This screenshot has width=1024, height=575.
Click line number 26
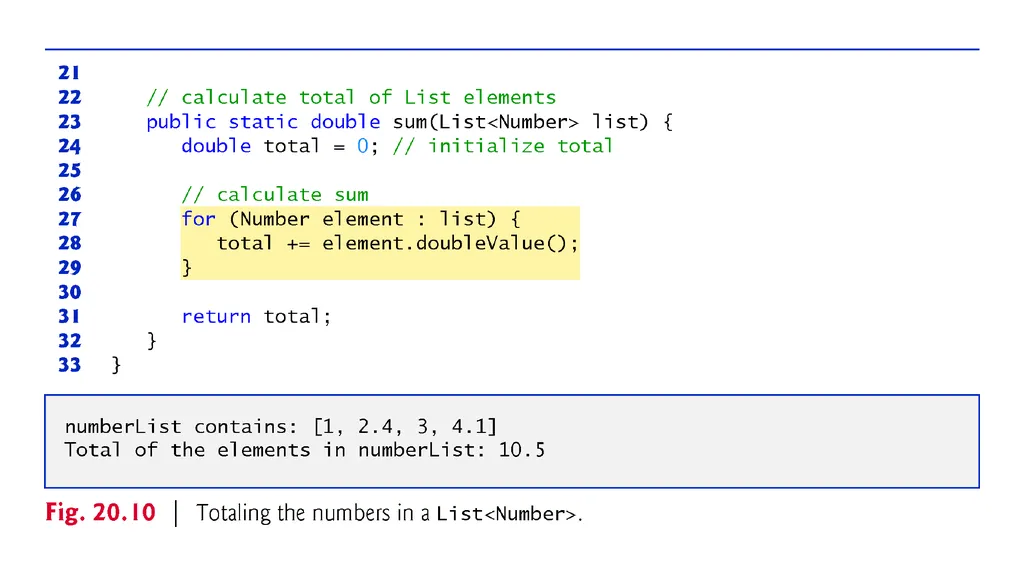(69, 195)
